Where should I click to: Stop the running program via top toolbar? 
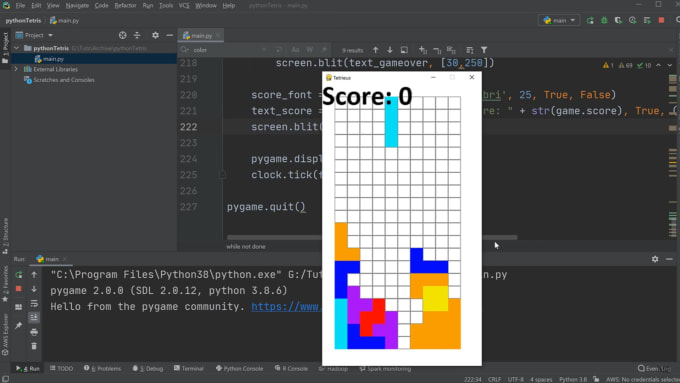[x=661, y=20]
